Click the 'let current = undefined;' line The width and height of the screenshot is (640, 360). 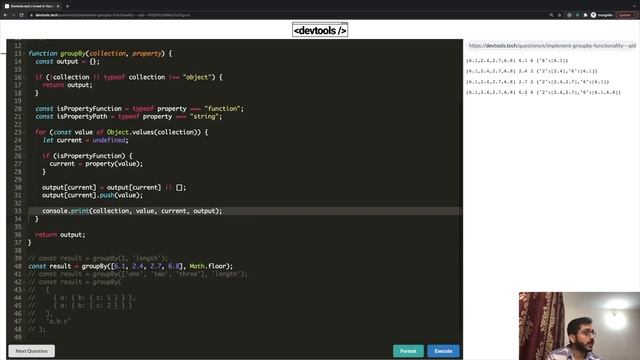pyautogui.click(x=85, y=140)
